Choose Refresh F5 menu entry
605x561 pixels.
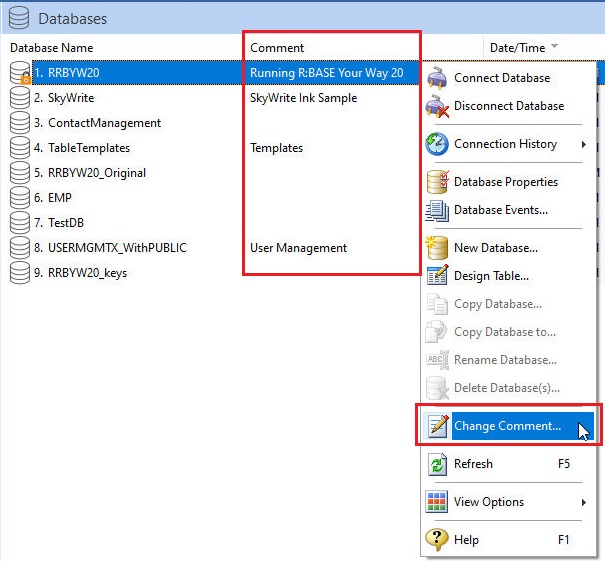pyautogui.click(x=509, y=464)
